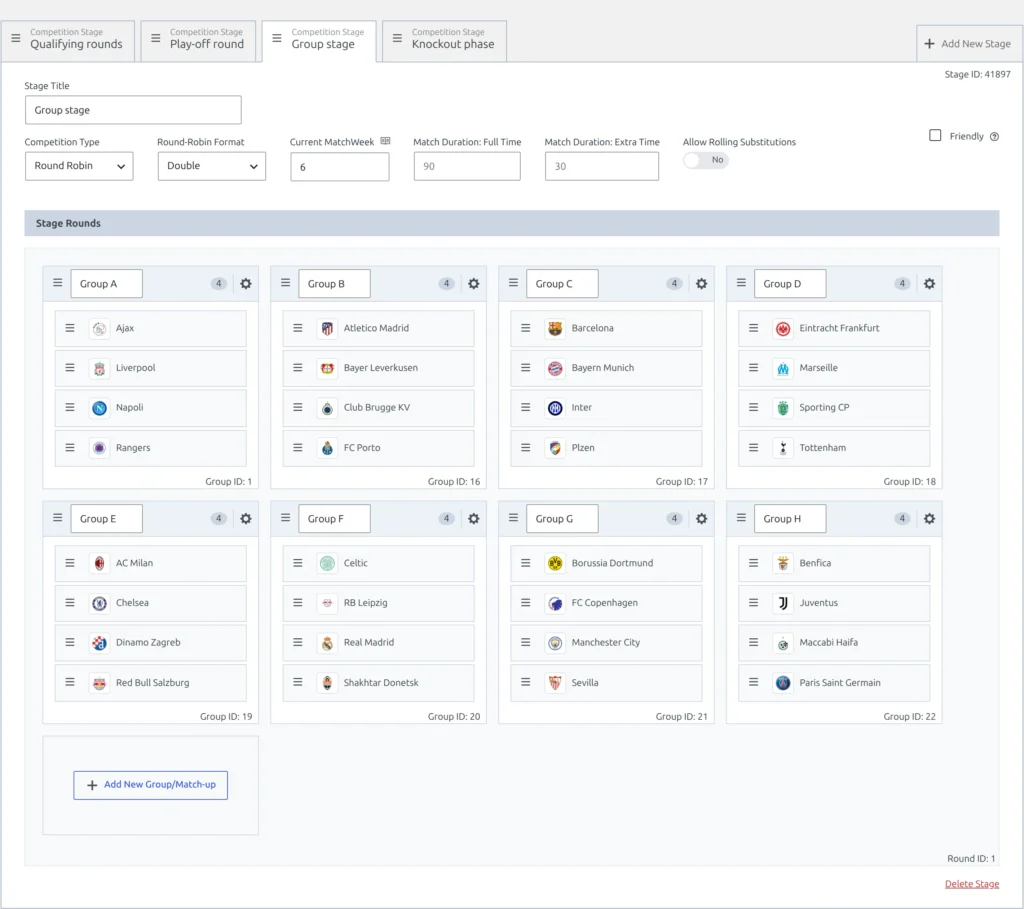1024x909 pixels.
Task: Click the Paris Saint Germain crest
Action: 783,683
